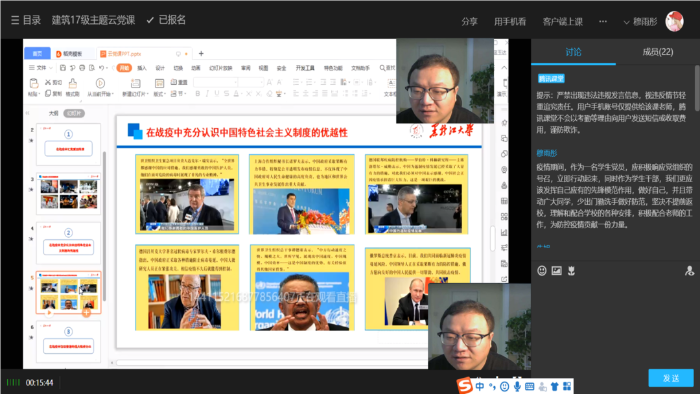Click the 已报名 enrolled status

166,20
